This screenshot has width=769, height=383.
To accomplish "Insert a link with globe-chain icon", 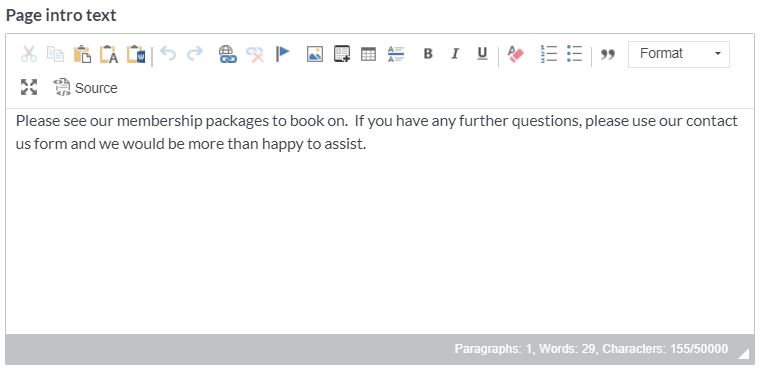I will (x=228, y=54).
